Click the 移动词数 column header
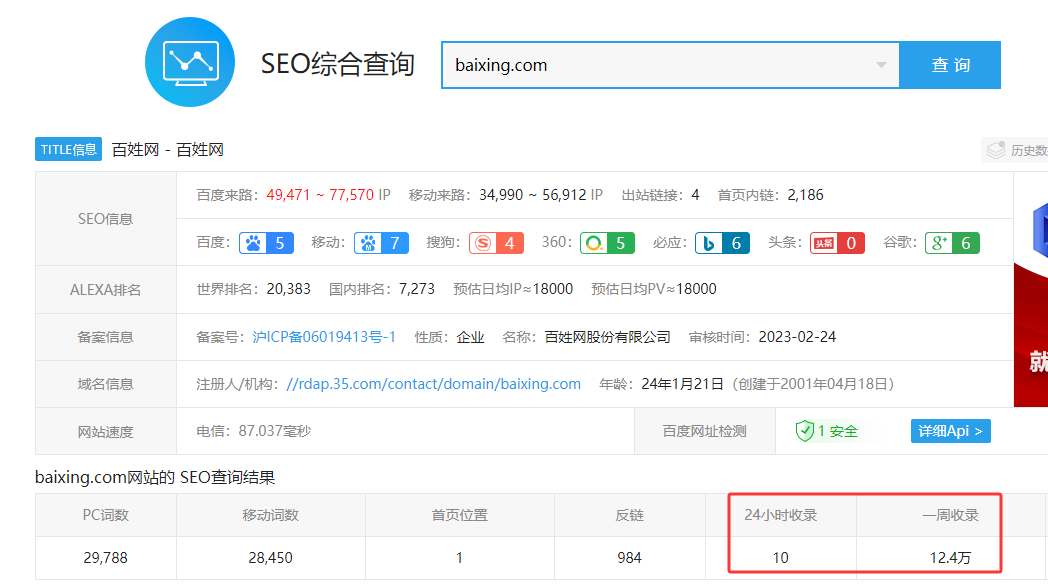The width and height of the screenshot is (1048, 587). (x=270, y=515)
